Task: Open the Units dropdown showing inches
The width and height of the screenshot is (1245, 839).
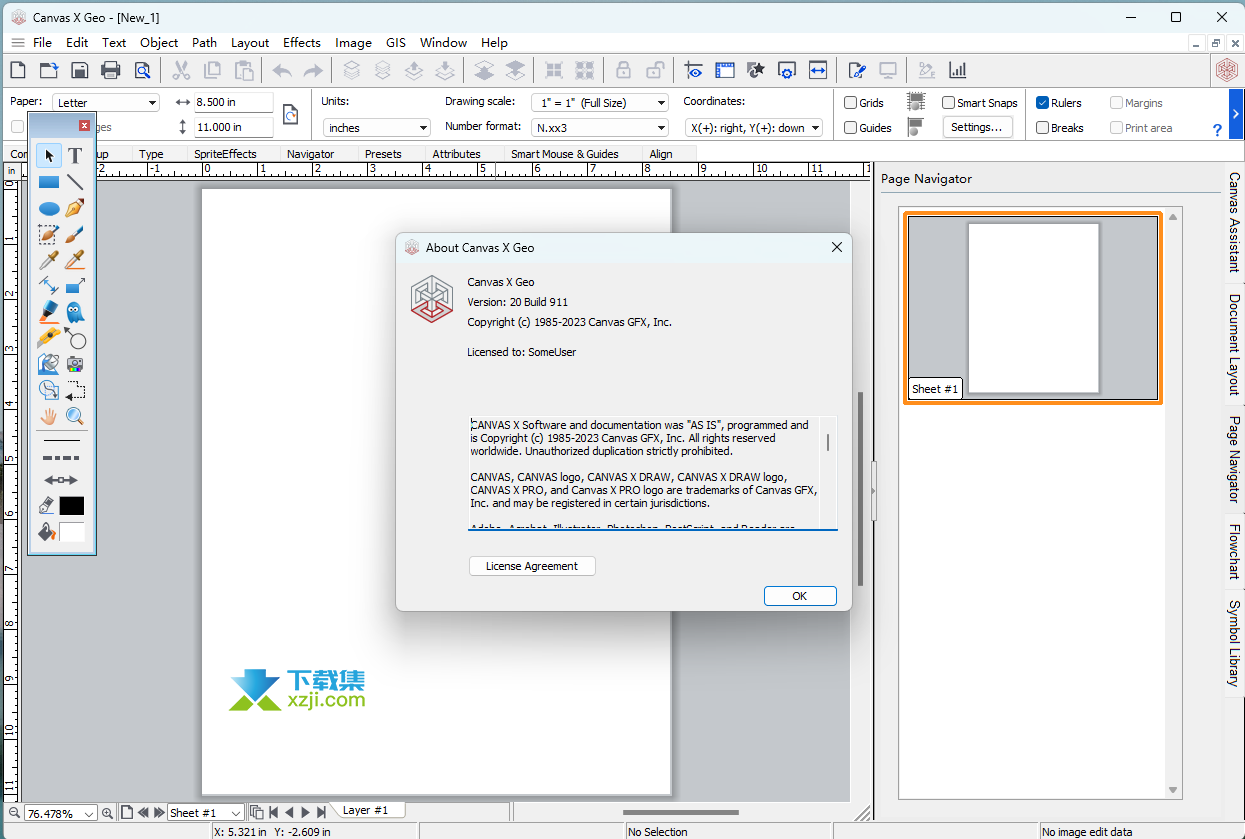Action: point(377,128)
